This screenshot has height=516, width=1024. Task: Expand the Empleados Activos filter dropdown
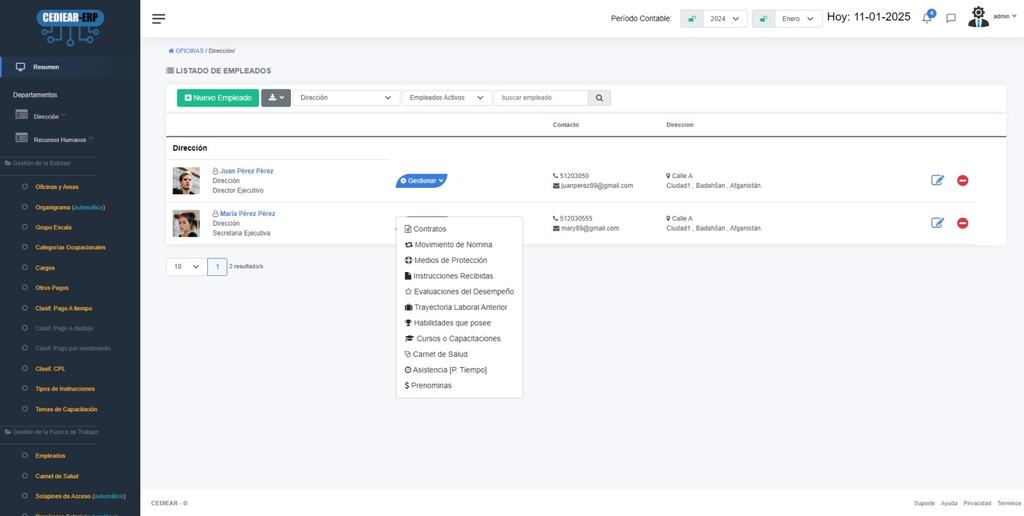pos(446,98)
